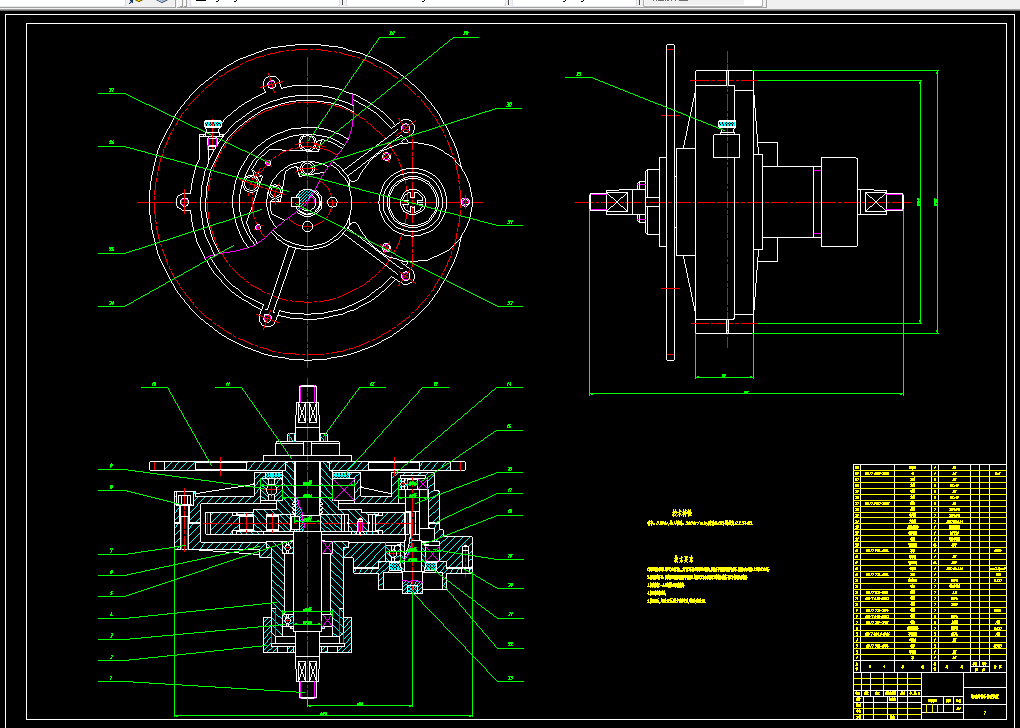This screenshot has width=1020, height=728.
Task: Click the yellow parts list table
Action: click(x=930, y=569)
